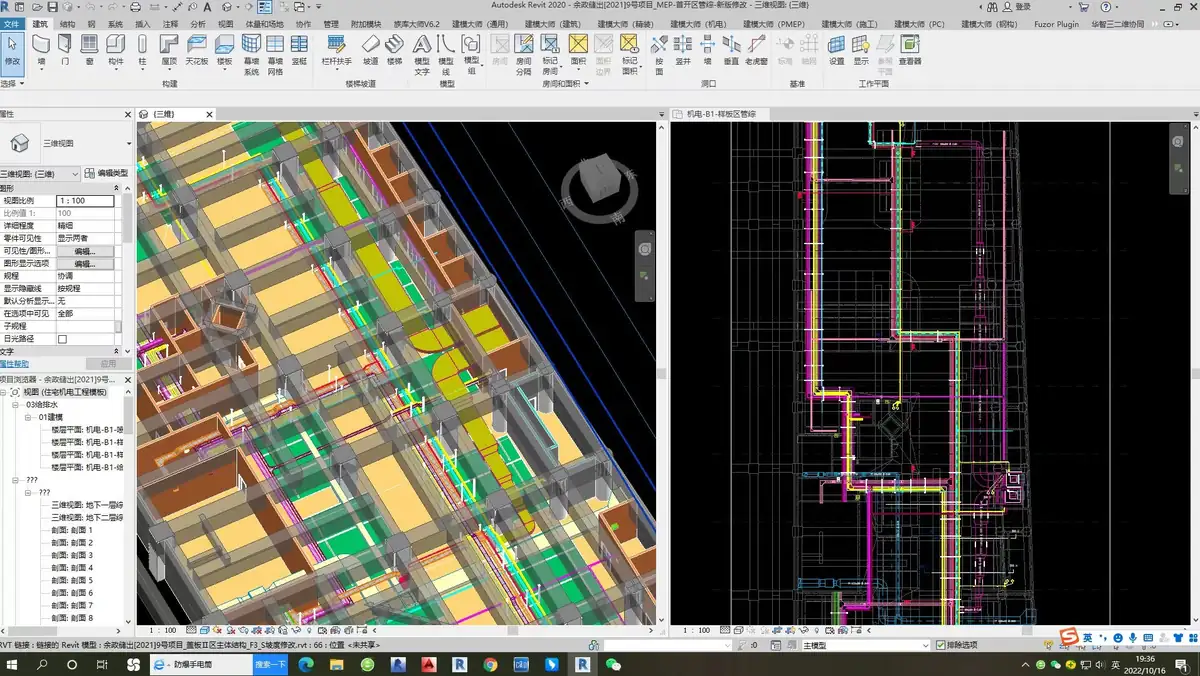Select the 墙 (Wall) tool

click(x=41, y=49)
